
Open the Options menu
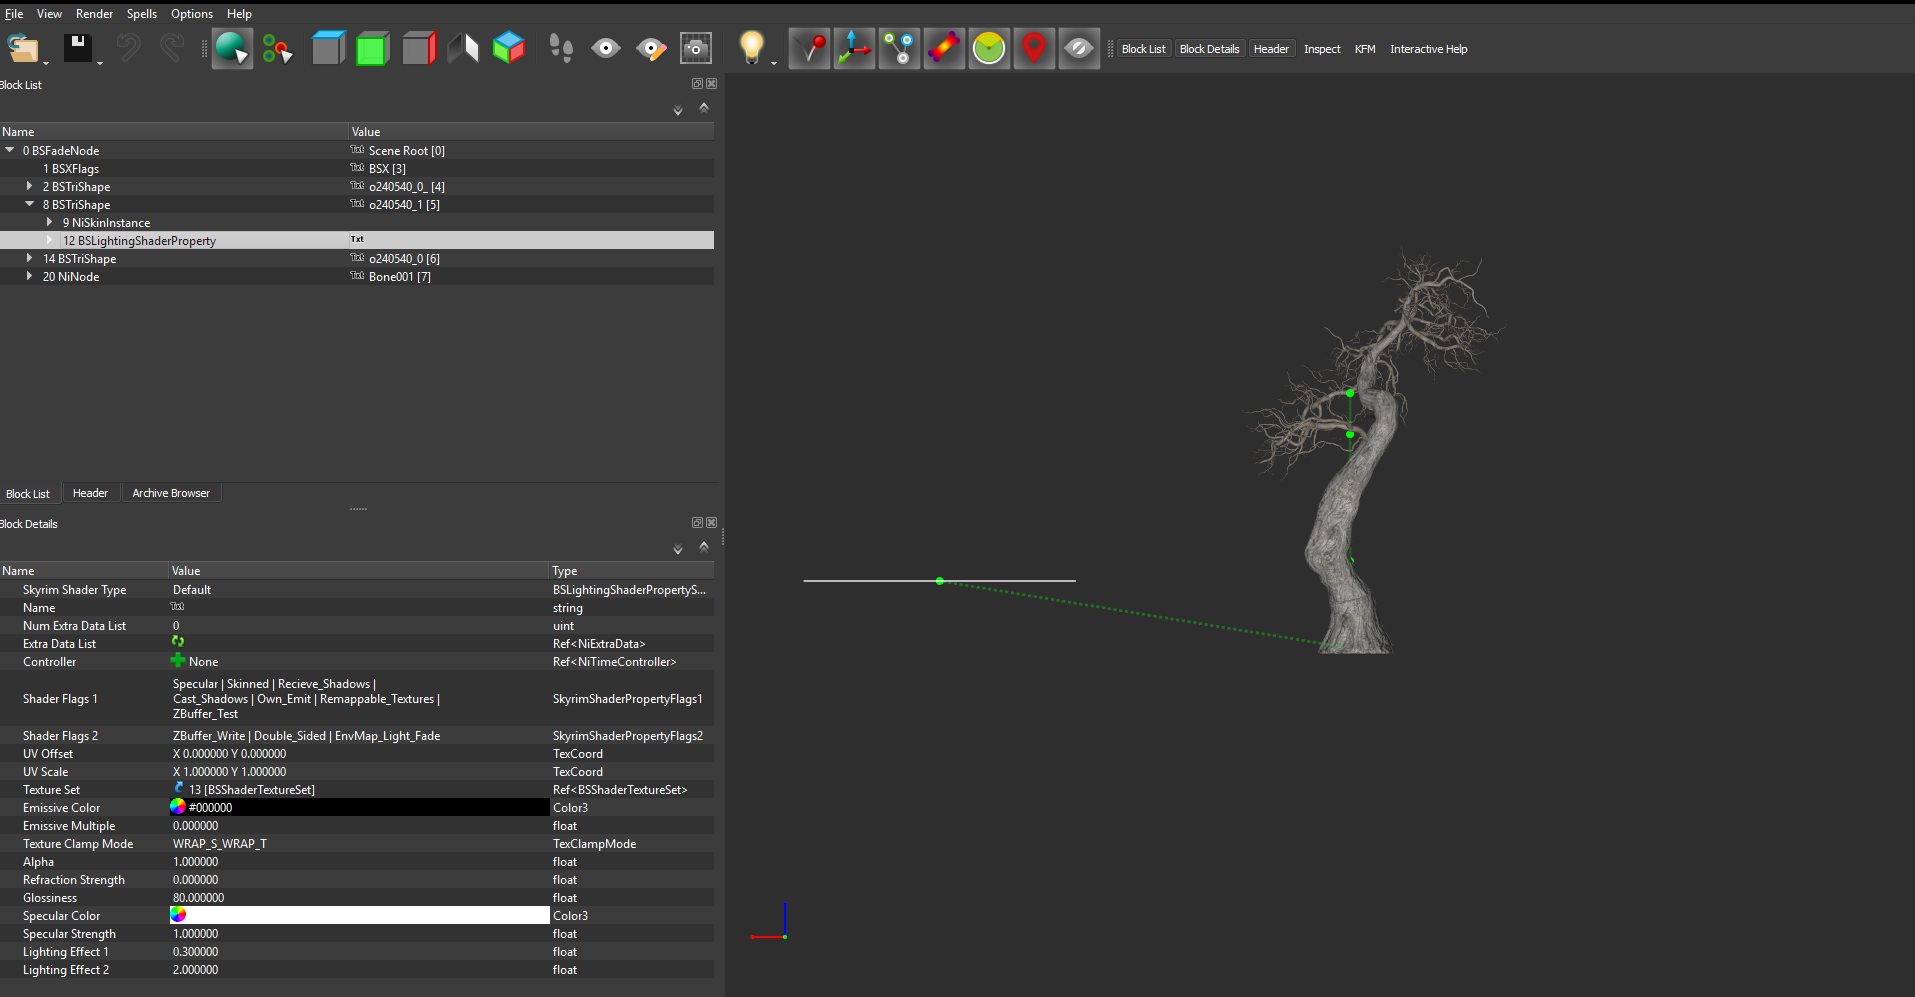(x=192, y=14)
